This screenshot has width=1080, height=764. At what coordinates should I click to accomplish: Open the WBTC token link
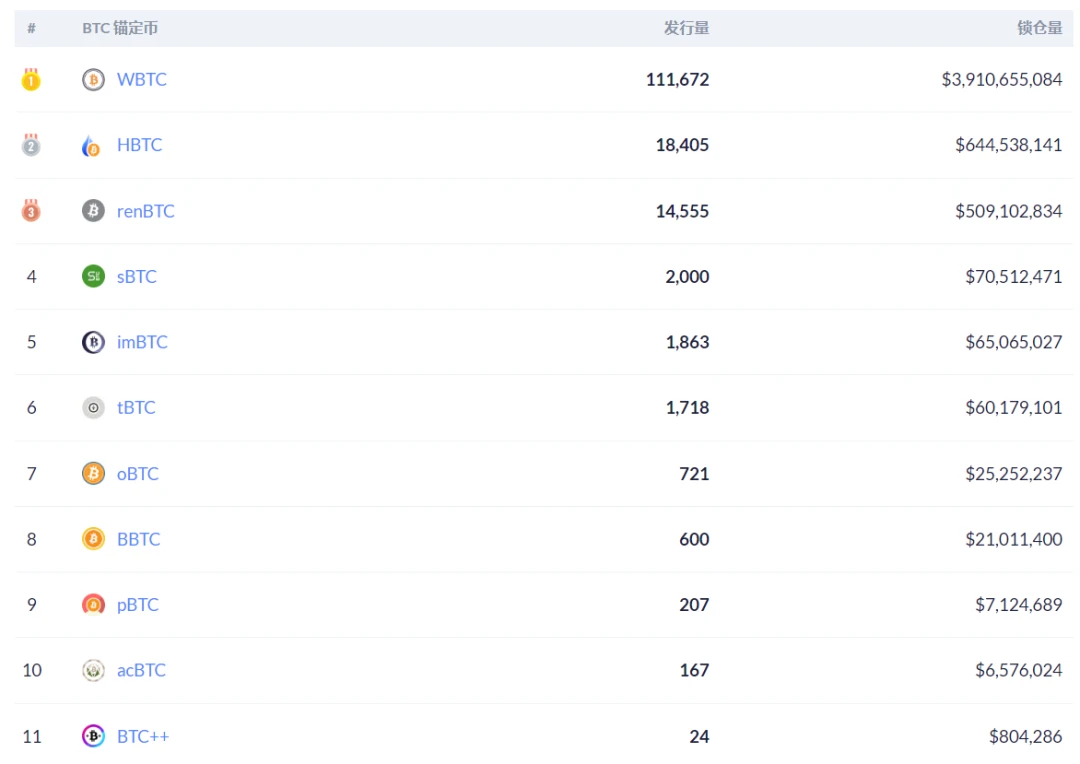coord(142,80)
